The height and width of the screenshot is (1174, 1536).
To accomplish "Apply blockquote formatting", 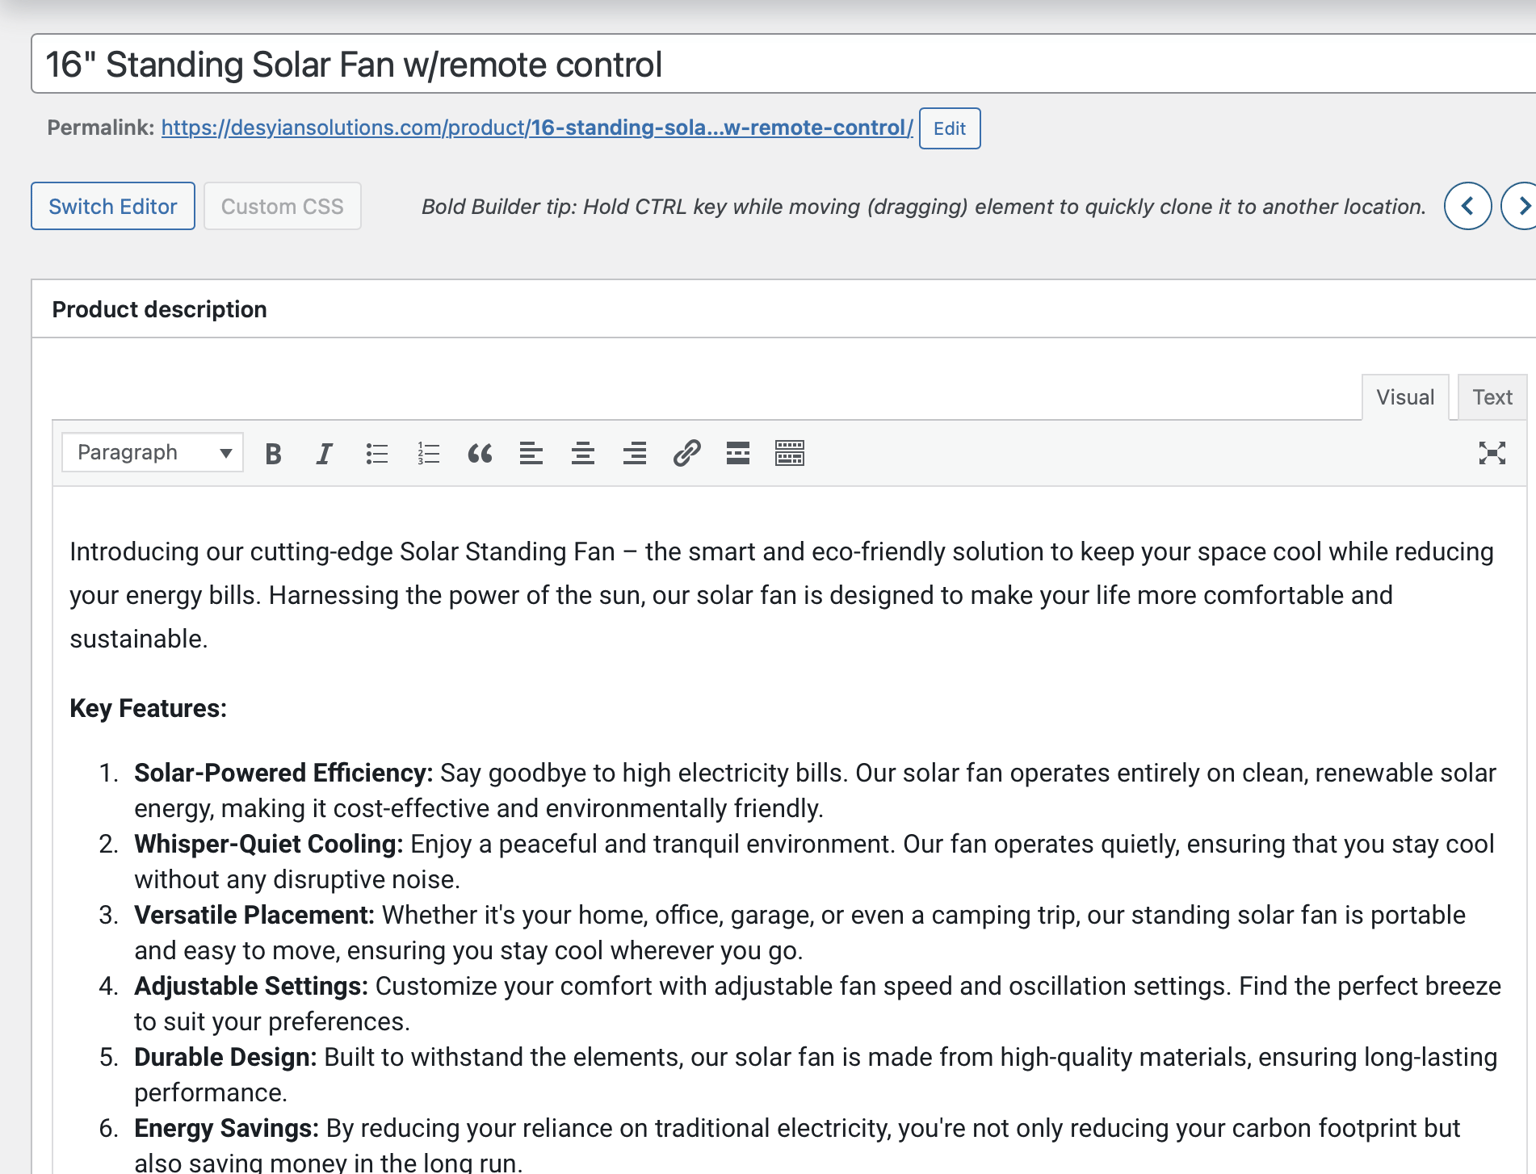I will 480,453.
